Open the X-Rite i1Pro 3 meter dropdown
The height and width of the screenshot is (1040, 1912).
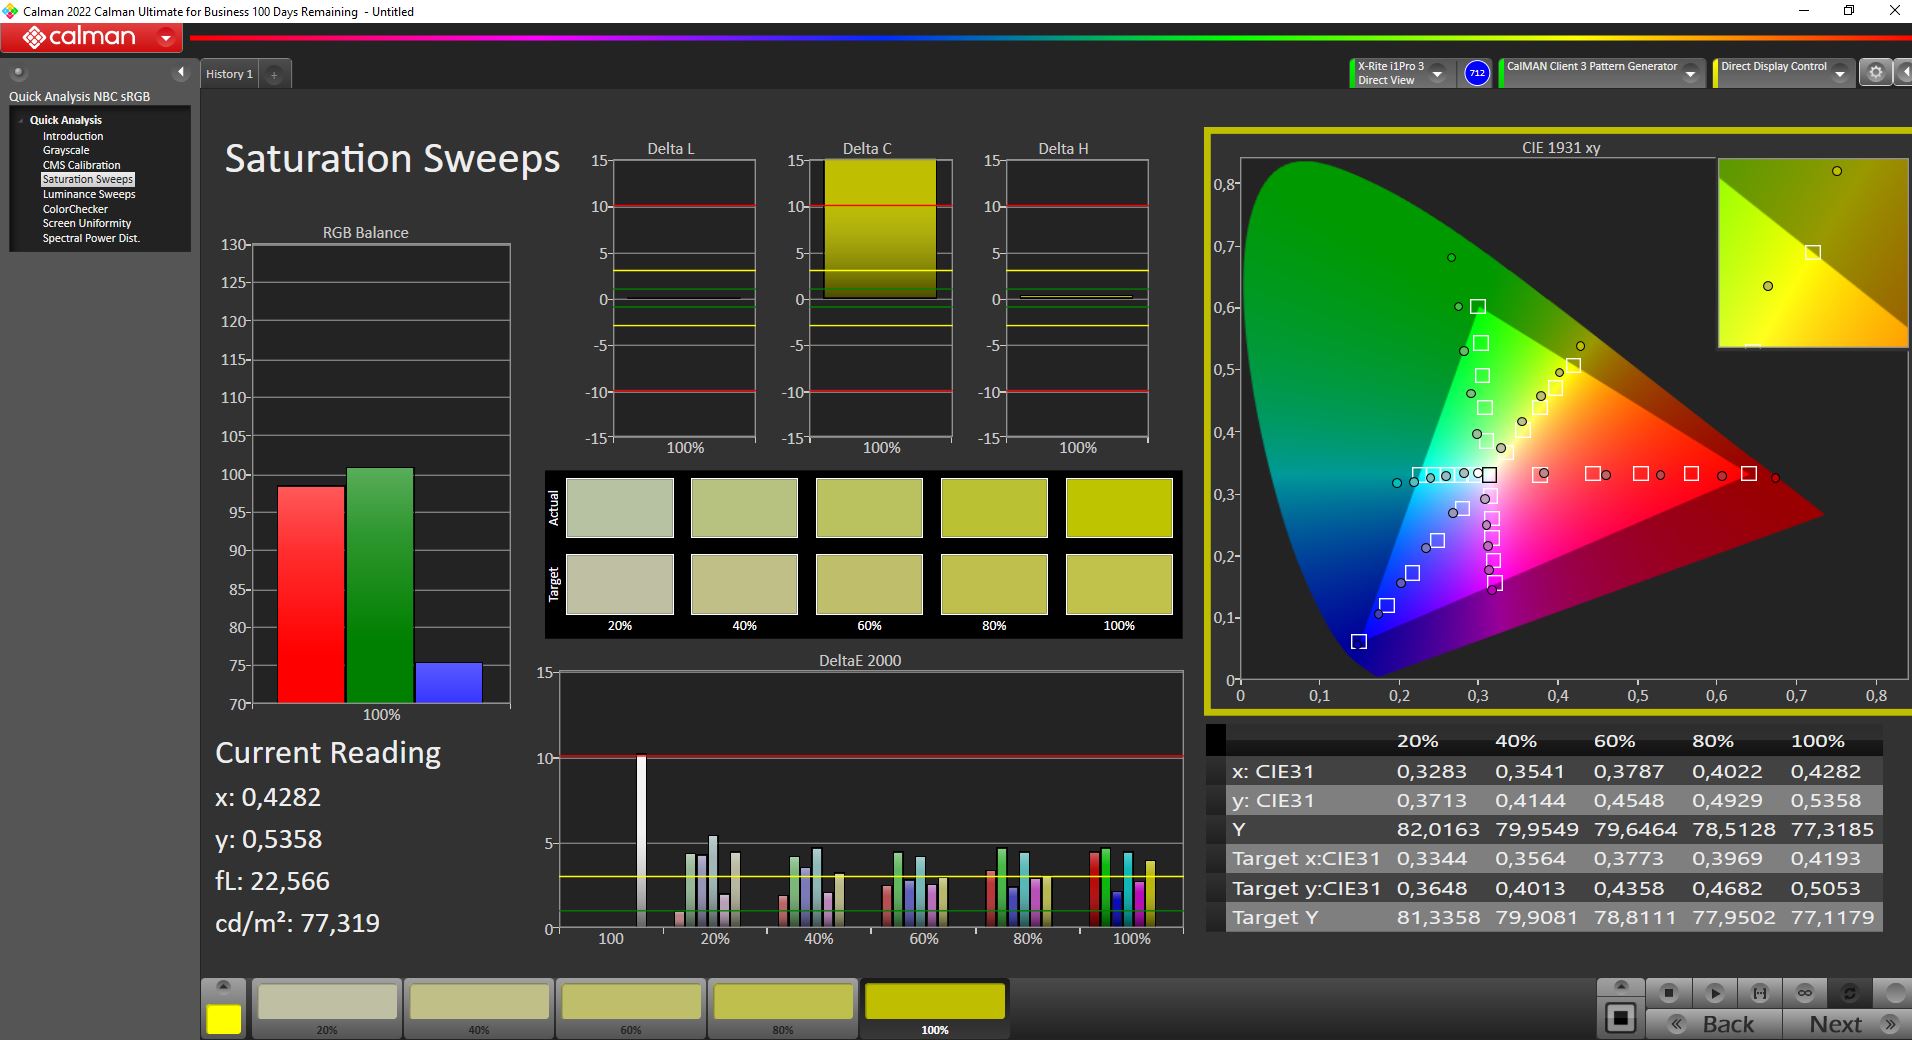point(1437,74)
